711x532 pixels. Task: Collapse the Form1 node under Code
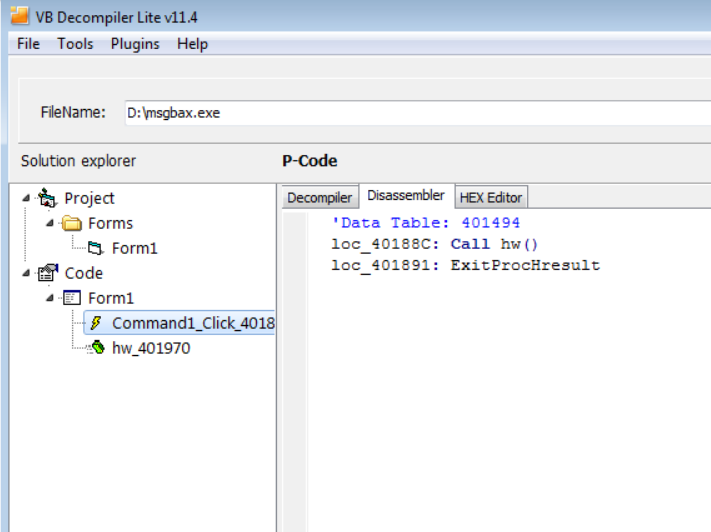(50, 298)
